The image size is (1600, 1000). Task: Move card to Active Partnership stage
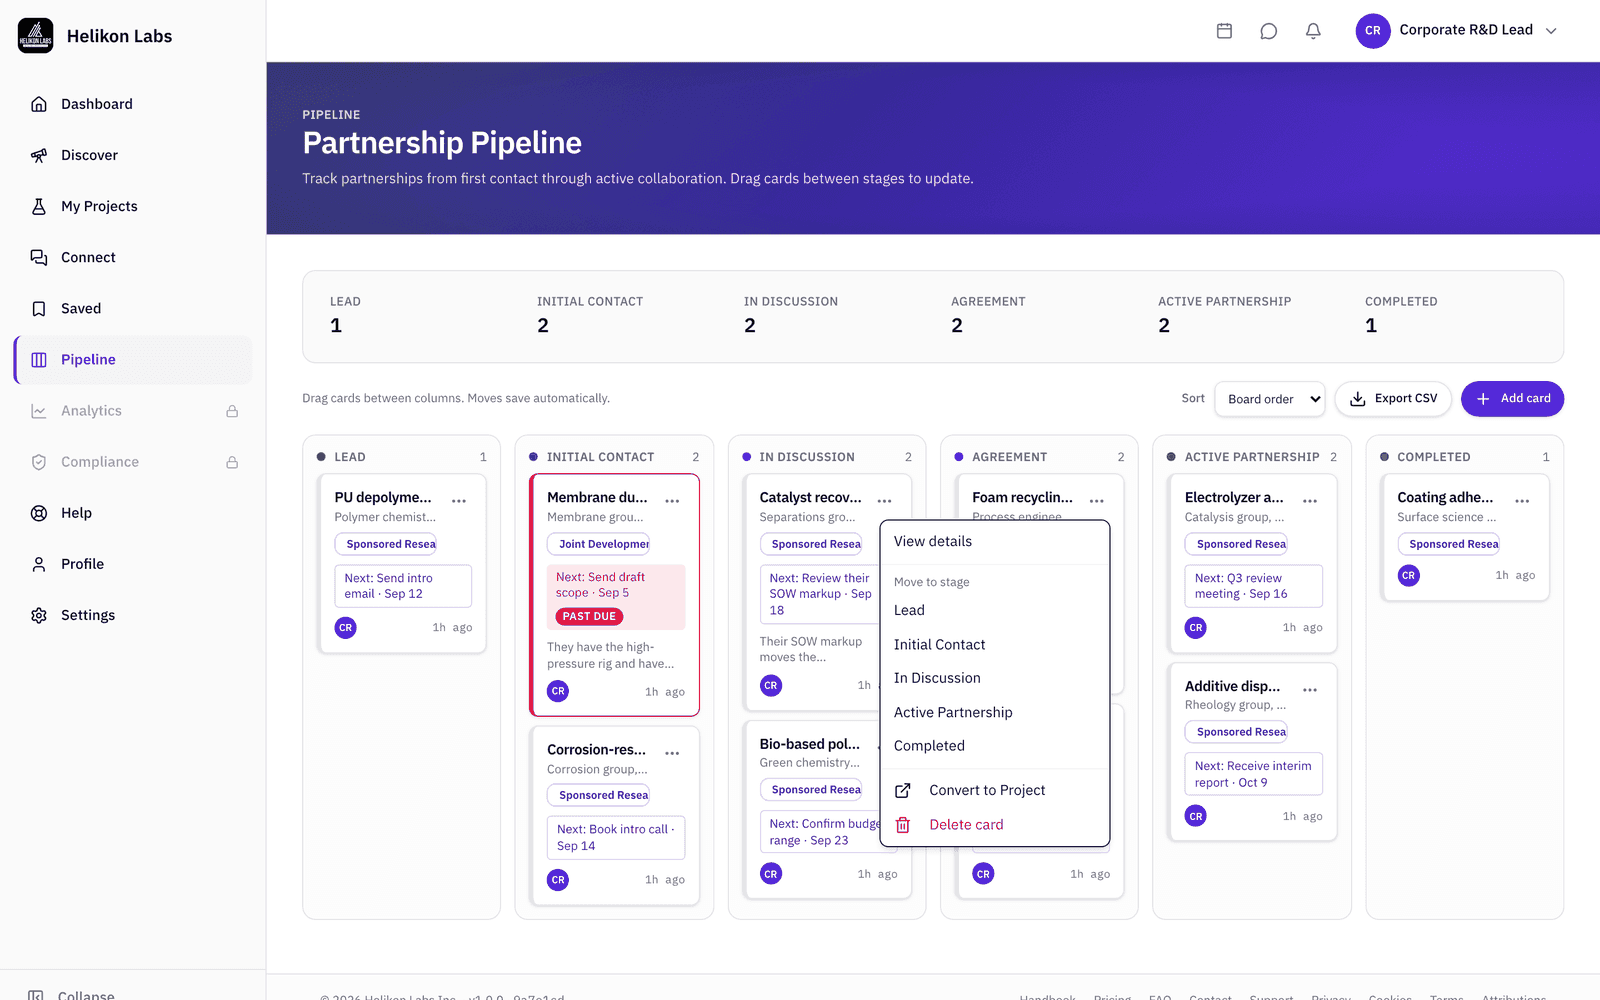pos(995,712)
